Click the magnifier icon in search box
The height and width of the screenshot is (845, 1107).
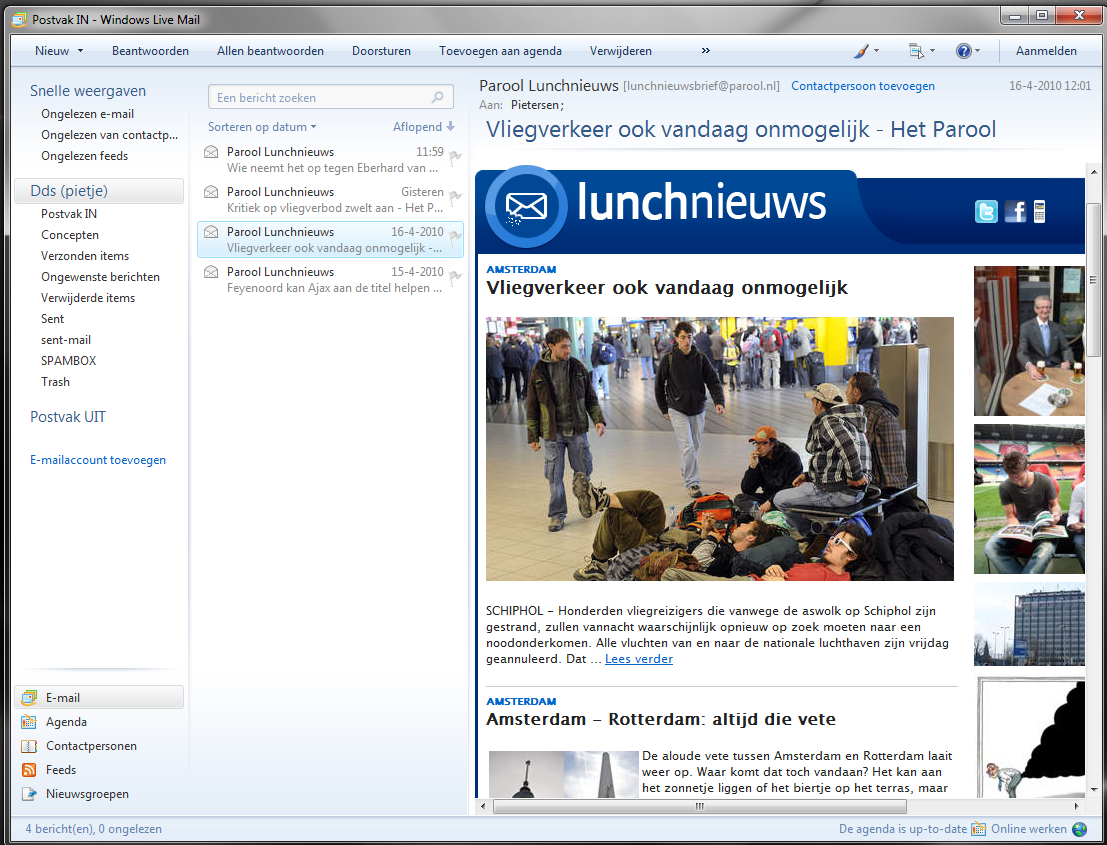(438, 97)
